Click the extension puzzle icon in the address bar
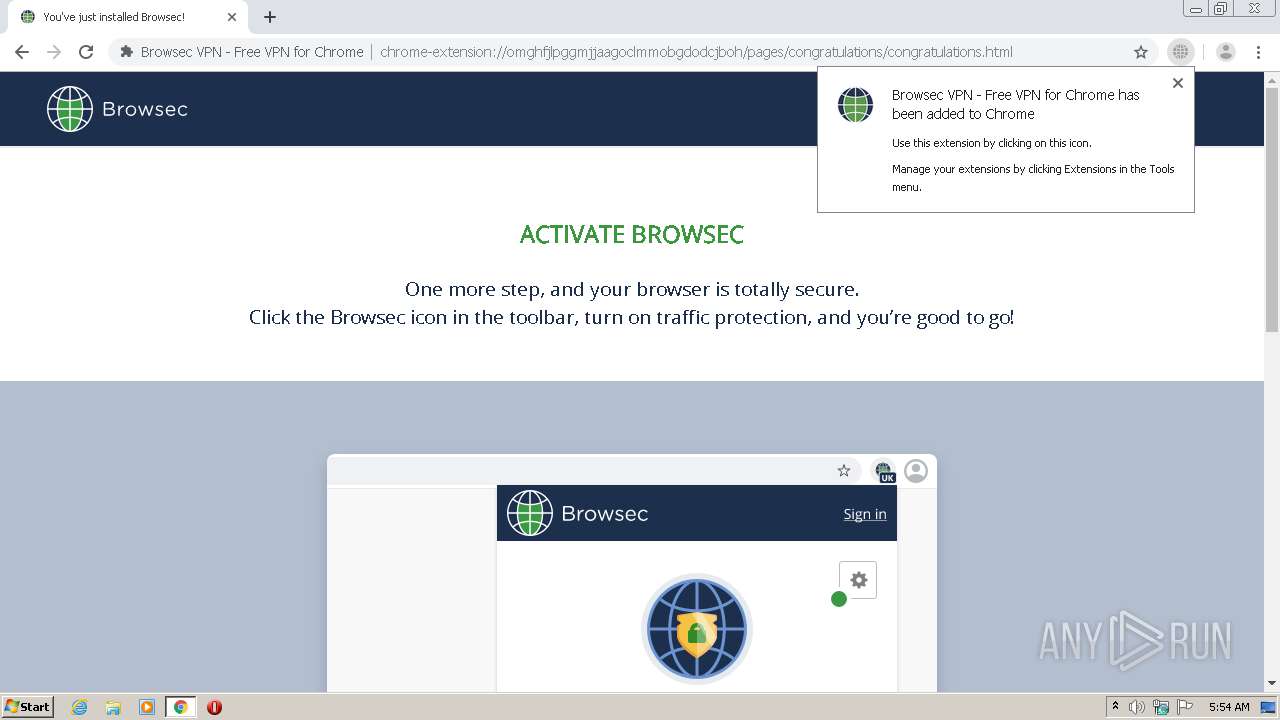The image size is (1280, 720). [x=126, y=52]
